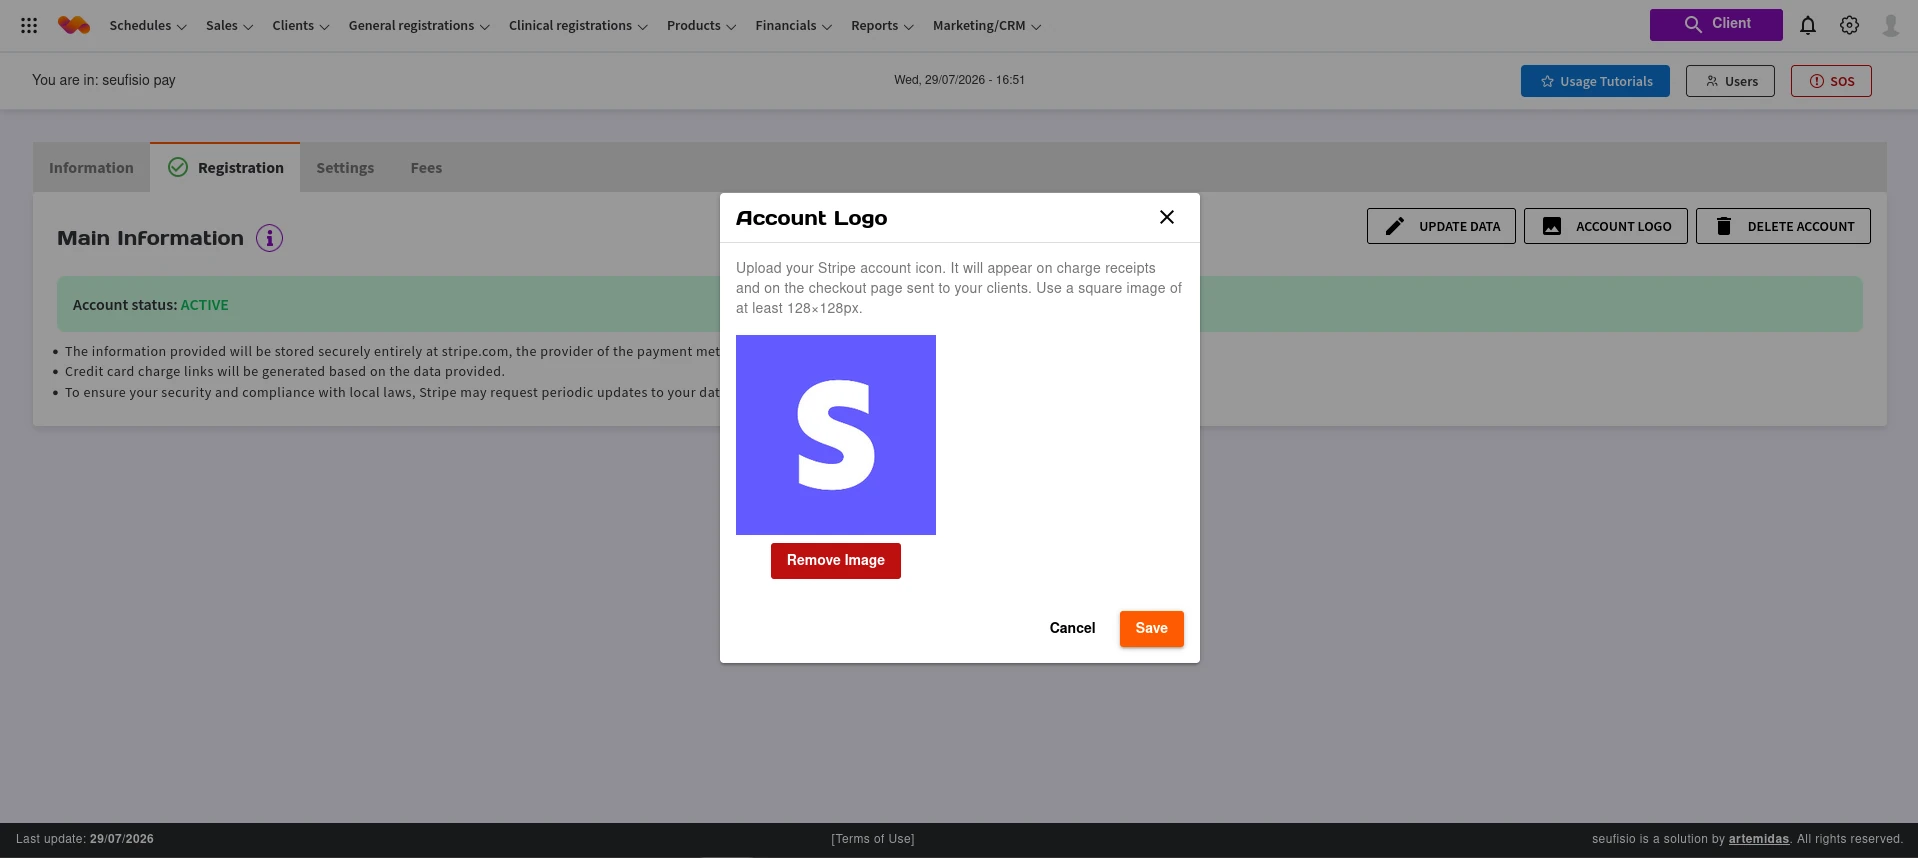Expand the Schedules menu

148,26
